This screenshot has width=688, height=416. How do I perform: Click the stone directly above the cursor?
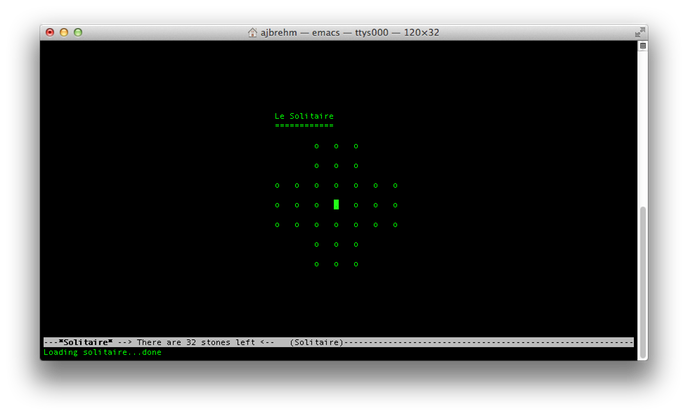tap(336, 185)
